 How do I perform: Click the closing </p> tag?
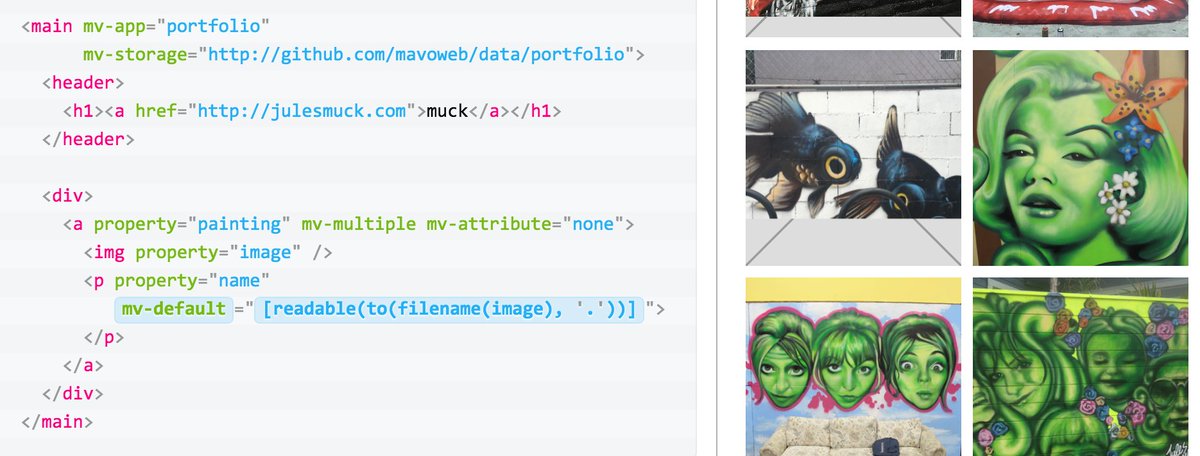[x=103, y=337]
